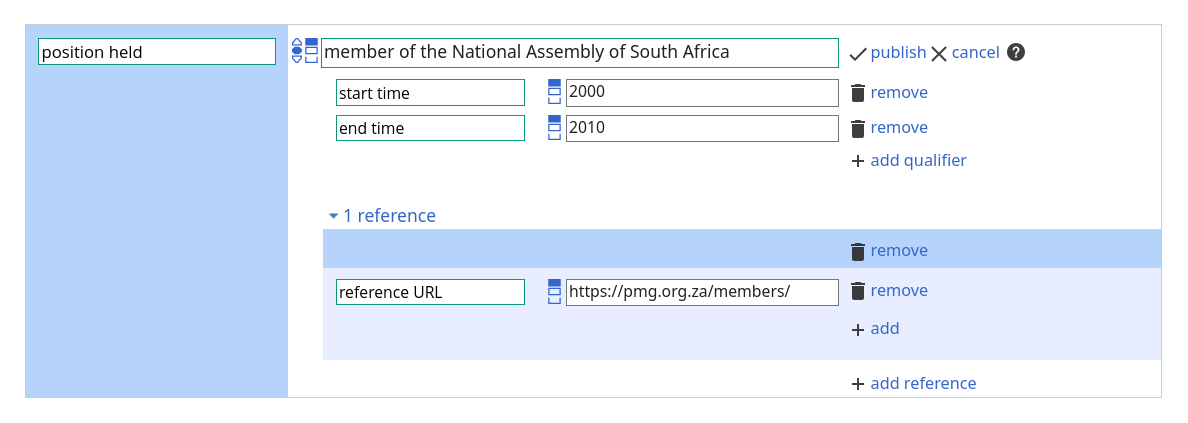Cancel editing the statement
1188x423 pixels.
tap(965, 53)
